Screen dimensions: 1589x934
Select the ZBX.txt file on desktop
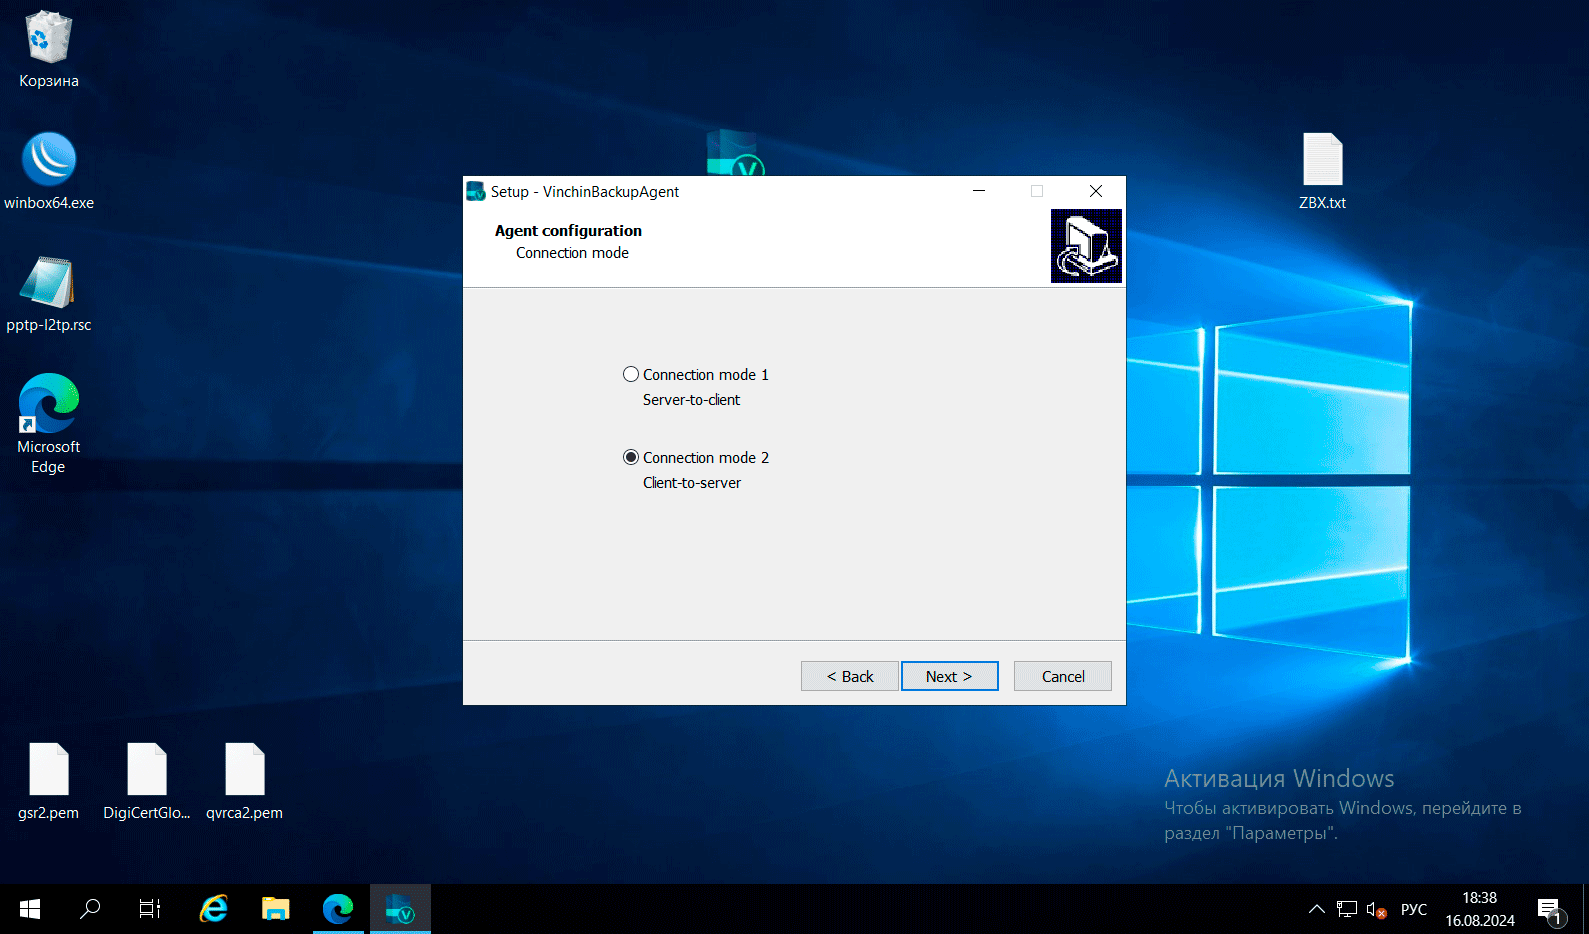pyautogui.click(x=1322, y=161)
